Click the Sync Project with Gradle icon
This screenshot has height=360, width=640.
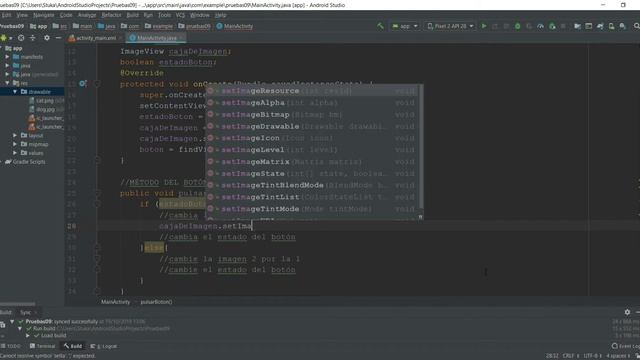(x=600, y=26)
